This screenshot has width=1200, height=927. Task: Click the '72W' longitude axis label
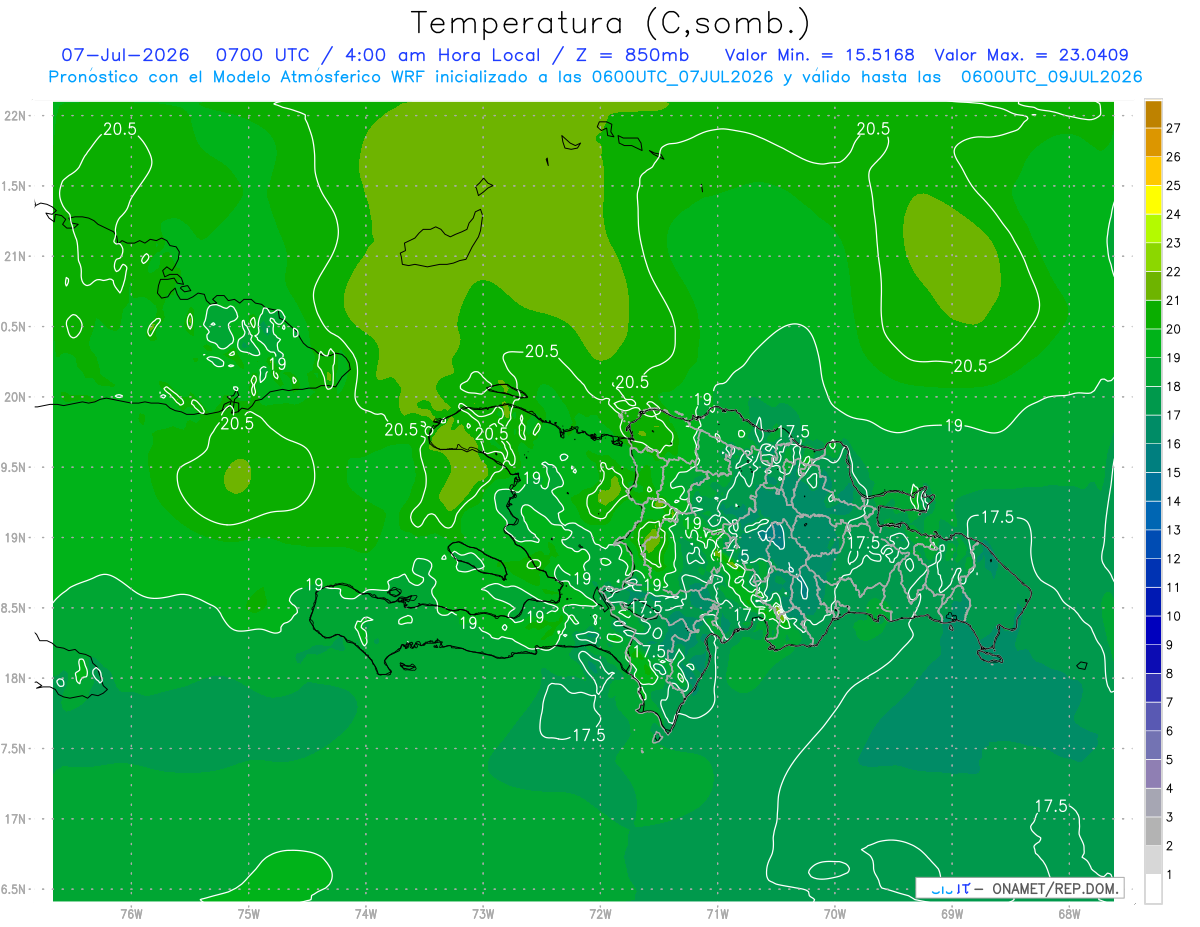tap(600, 913)
